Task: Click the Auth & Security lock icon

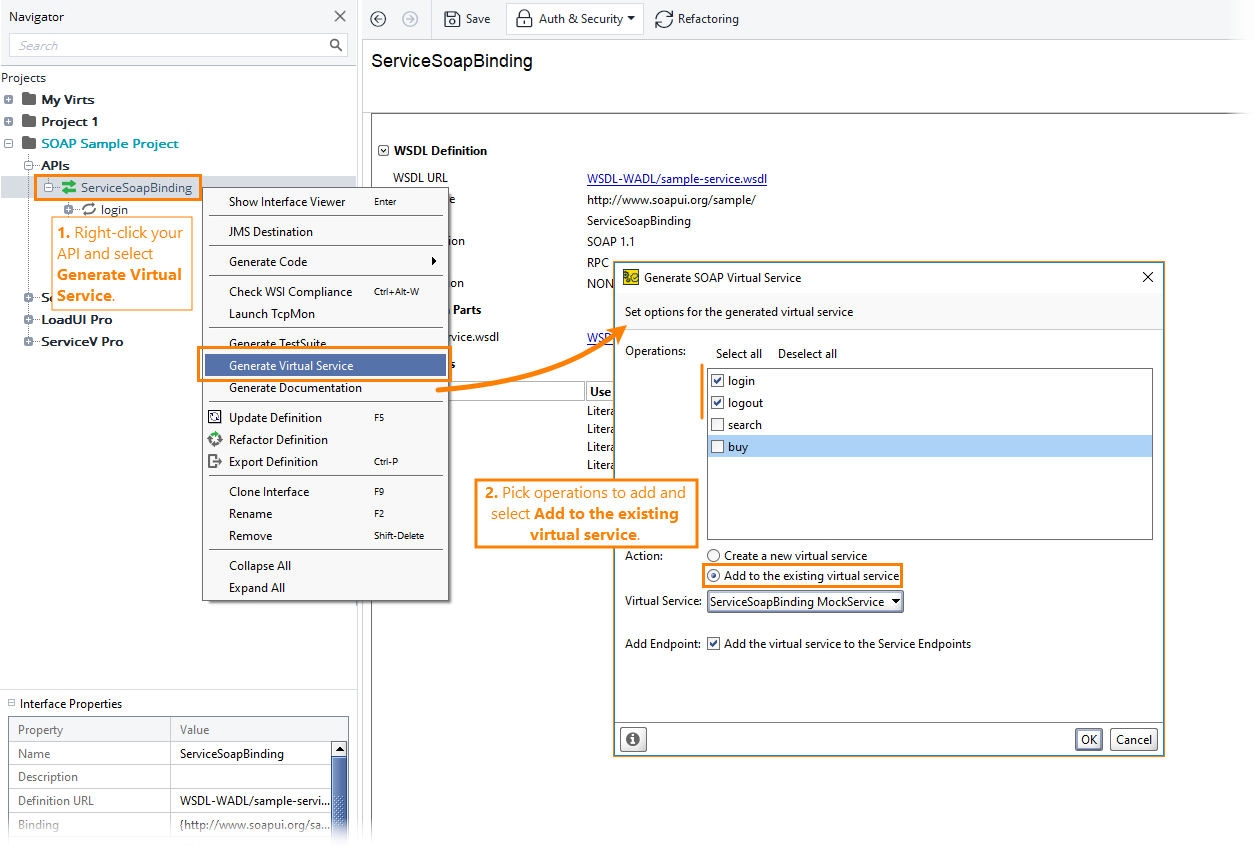Action: pos(524,19)
